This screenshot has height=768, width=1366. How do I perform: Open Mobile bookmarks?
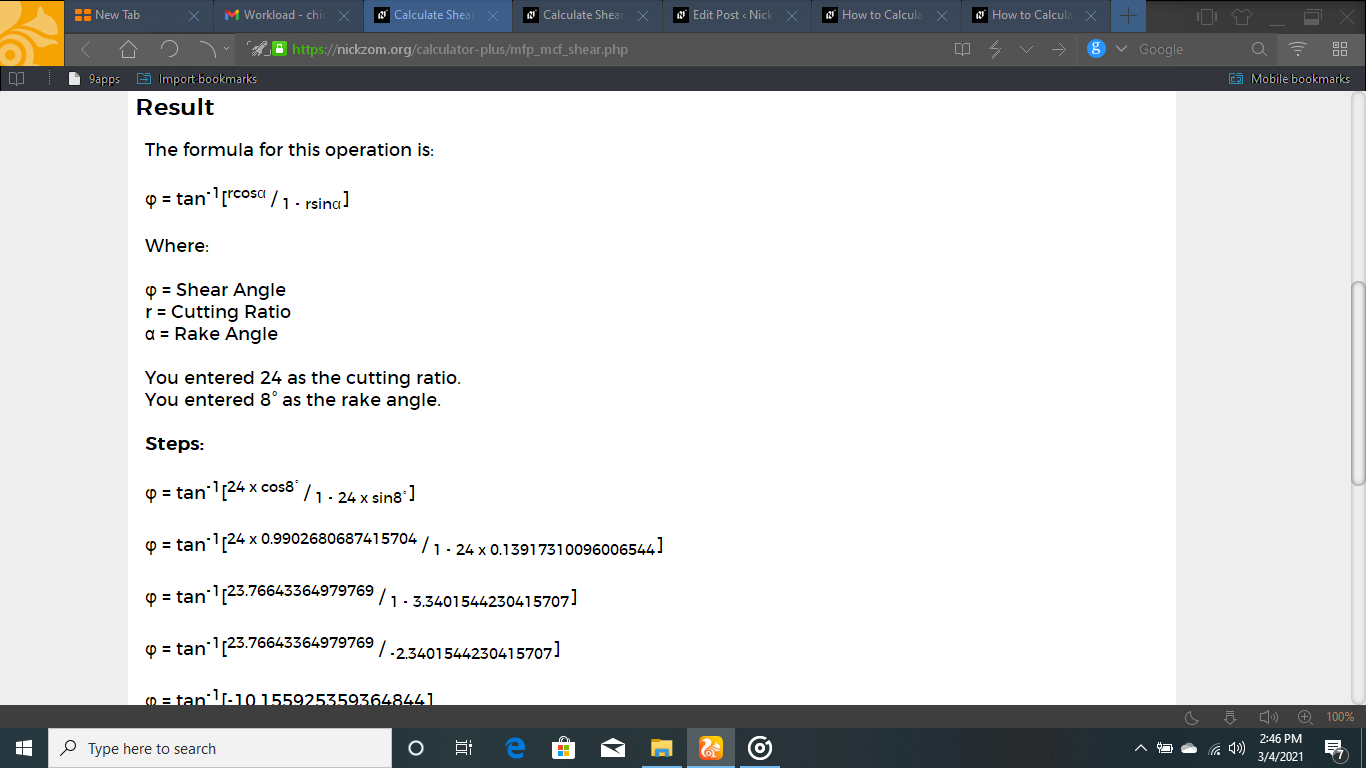pyautogui.click(x=1290, y=79)
